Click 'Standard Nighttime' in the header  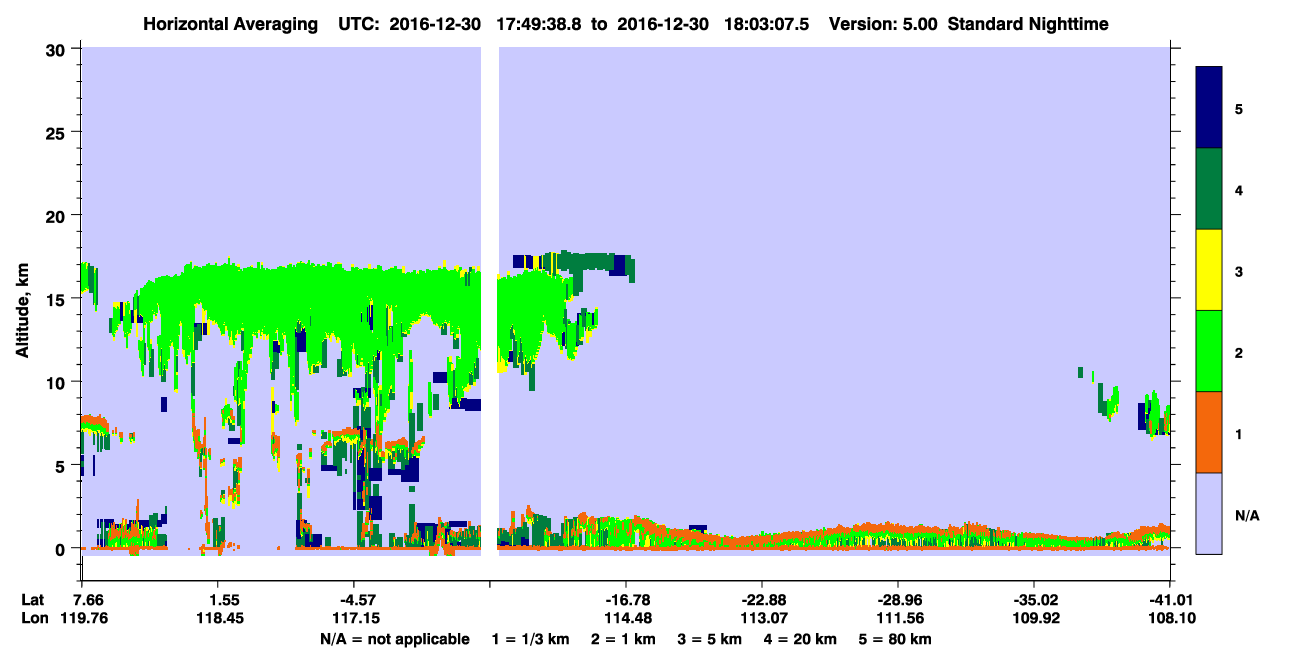(1028, 24)
